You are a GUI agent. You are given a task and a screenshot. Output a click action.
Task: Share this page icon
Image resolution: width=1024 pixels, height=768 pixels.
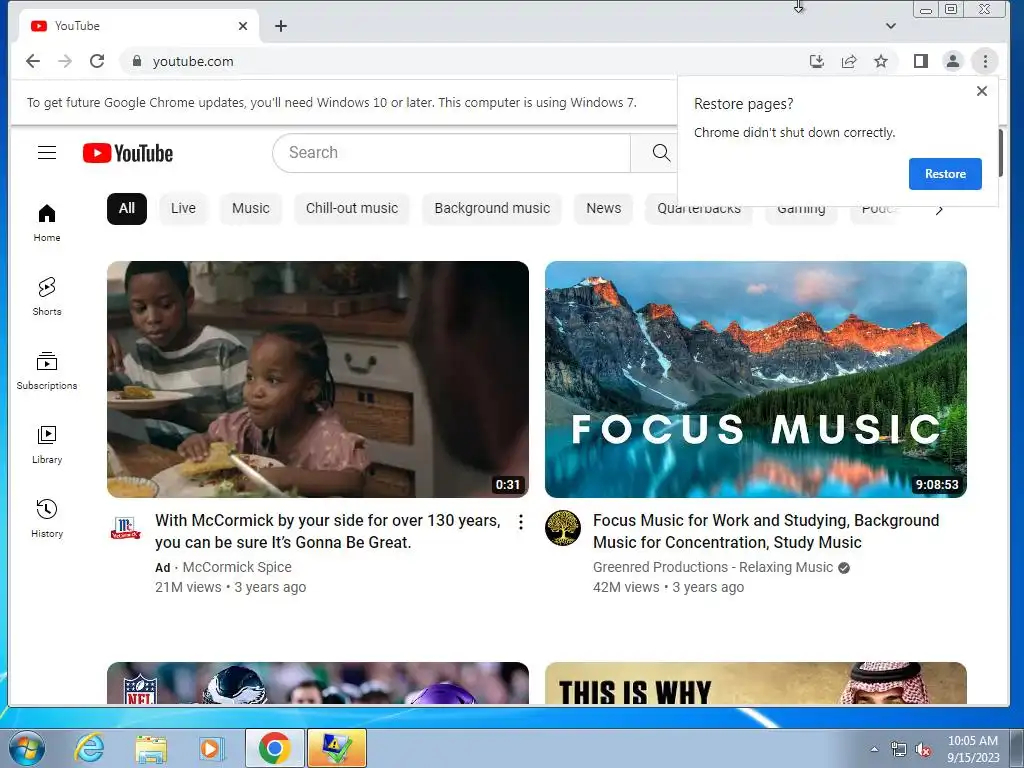coord(849,61)
